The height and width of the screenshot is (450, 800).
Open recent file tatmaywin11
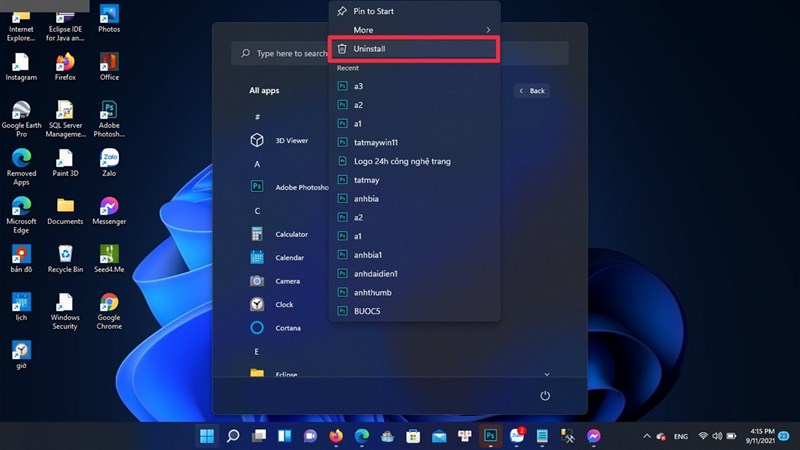(x=375, y=142)
